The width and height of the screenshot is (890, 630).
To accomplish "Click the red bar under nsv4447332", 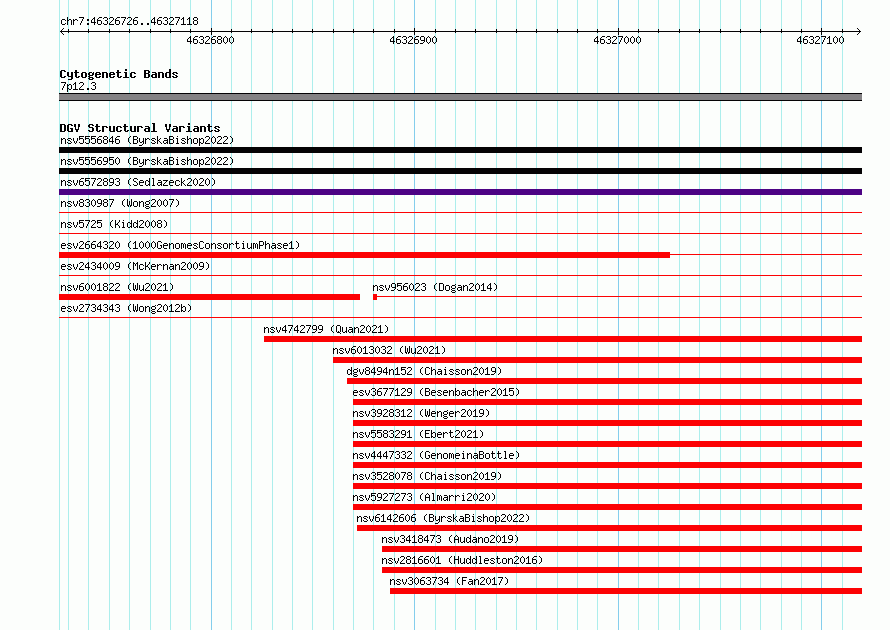I will (x=607, y=465).
